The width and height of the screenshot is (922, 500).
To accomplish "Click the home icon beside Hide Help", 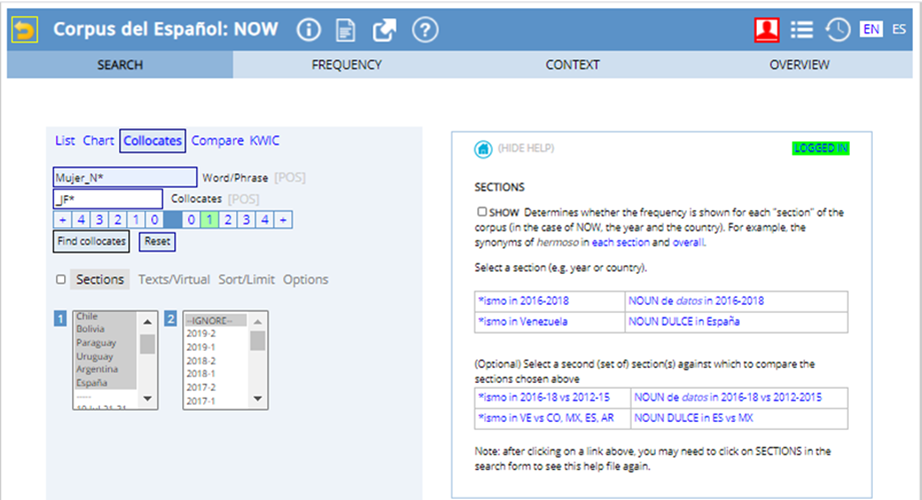I will (483, 149).
